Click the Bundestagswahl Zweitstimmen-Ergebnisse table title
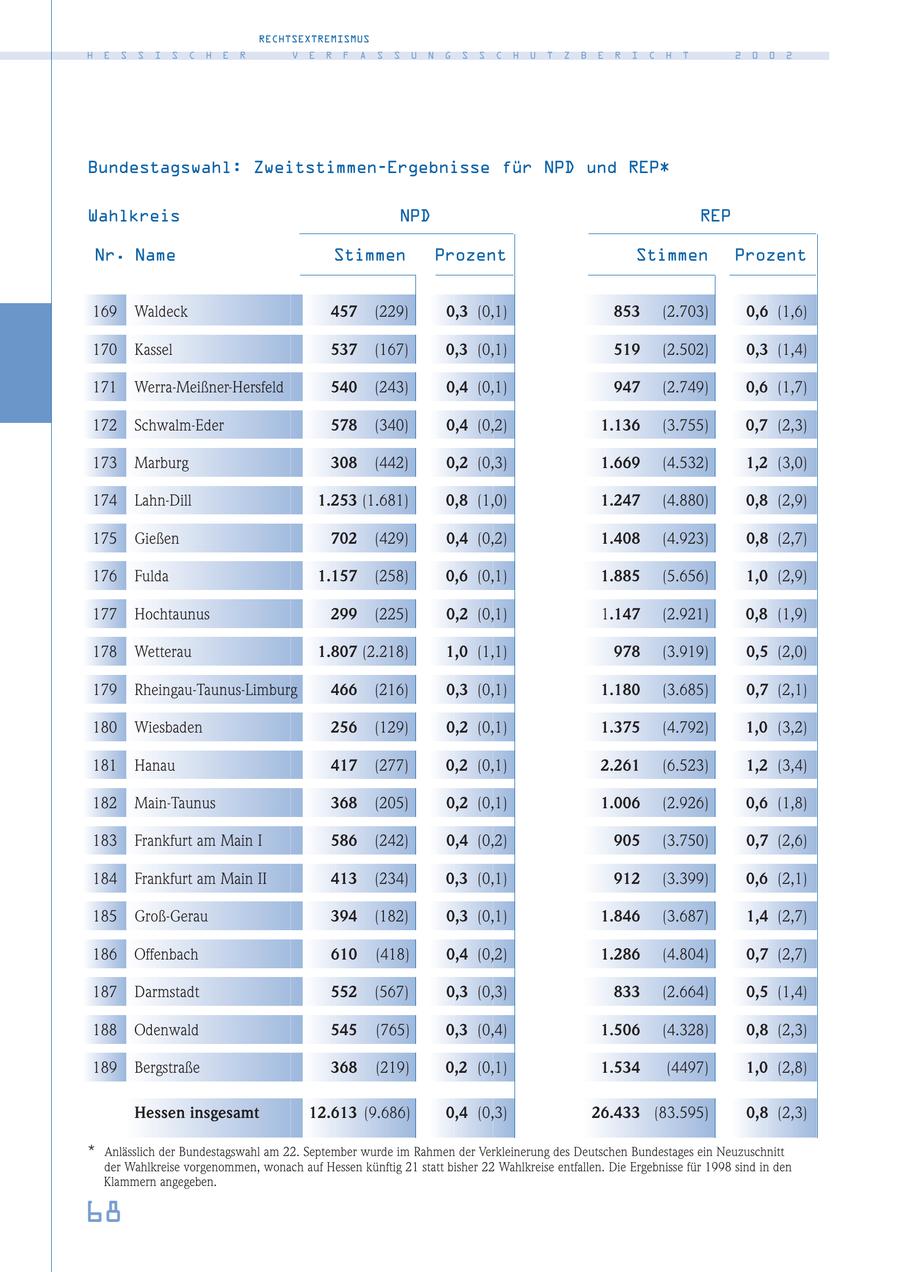This screenshot has height=1272, width=900. tap(378, 167)
